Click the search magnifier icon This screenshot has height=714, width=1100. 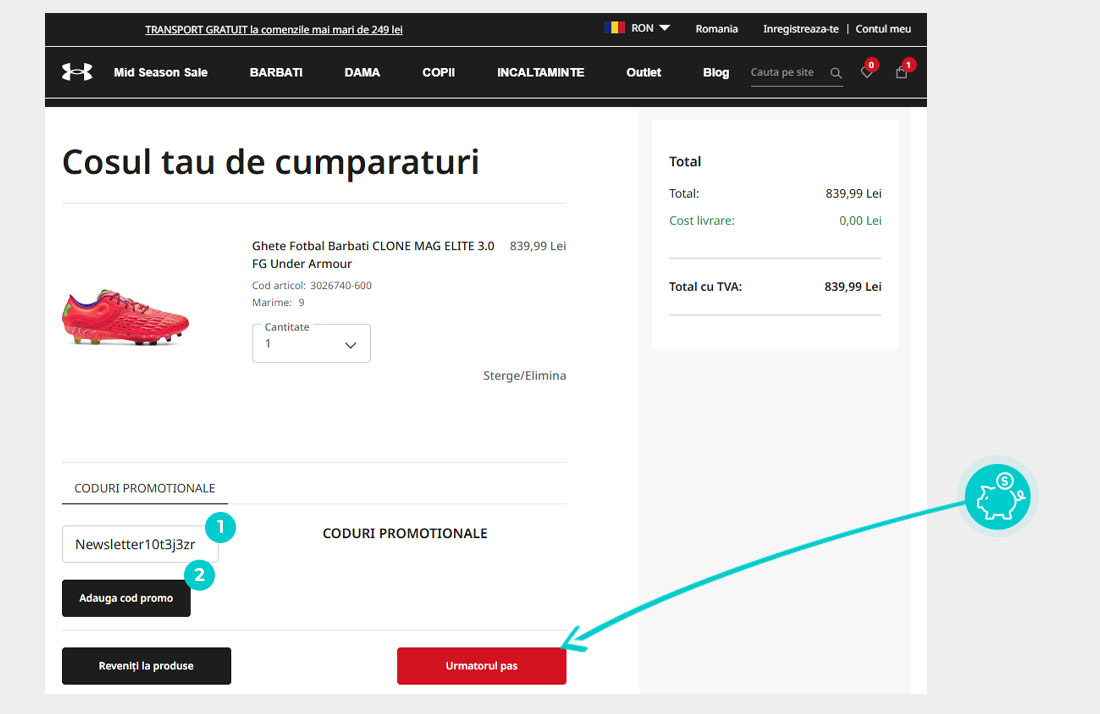(x=836, y=73)
